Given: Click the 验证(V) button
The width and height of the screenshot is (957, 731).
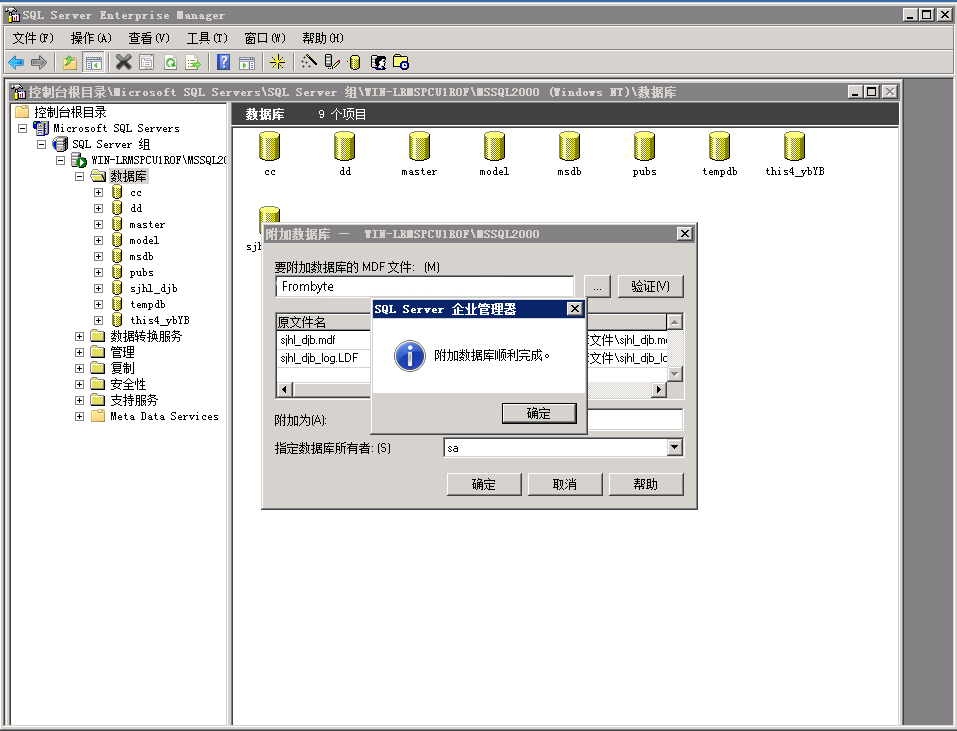Looking at the screenshot, I should pyautogui.click(x=650, y=287).
